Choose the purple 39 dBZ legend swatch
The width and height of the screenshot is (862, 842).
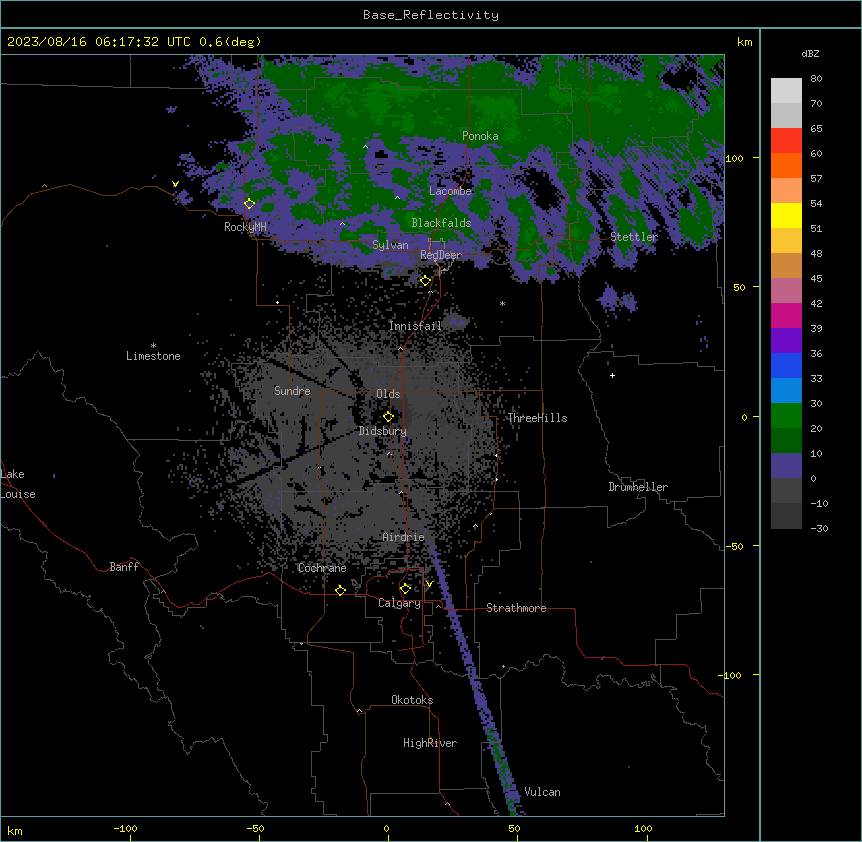(x=786, y=340)
